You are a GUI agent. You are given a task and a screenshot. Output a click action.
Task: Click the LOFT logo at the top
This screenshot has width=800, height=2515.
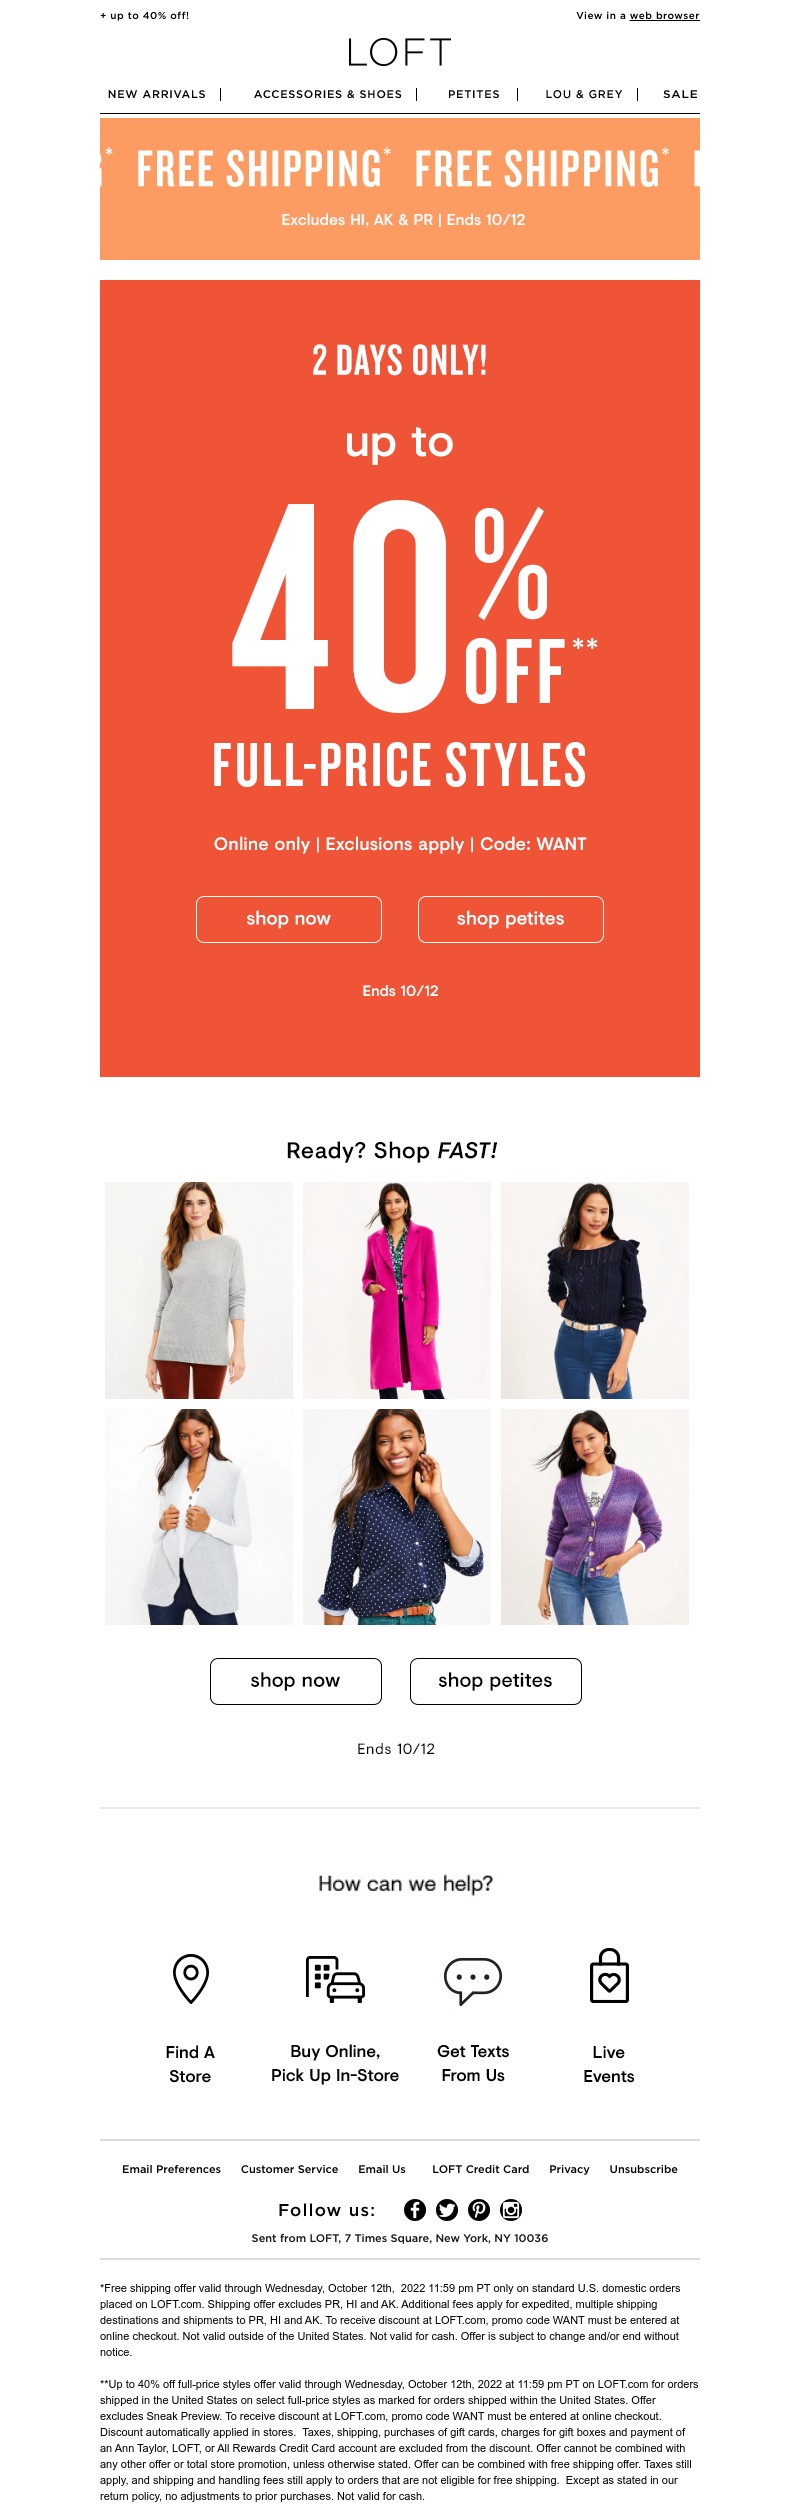point(400,52)
